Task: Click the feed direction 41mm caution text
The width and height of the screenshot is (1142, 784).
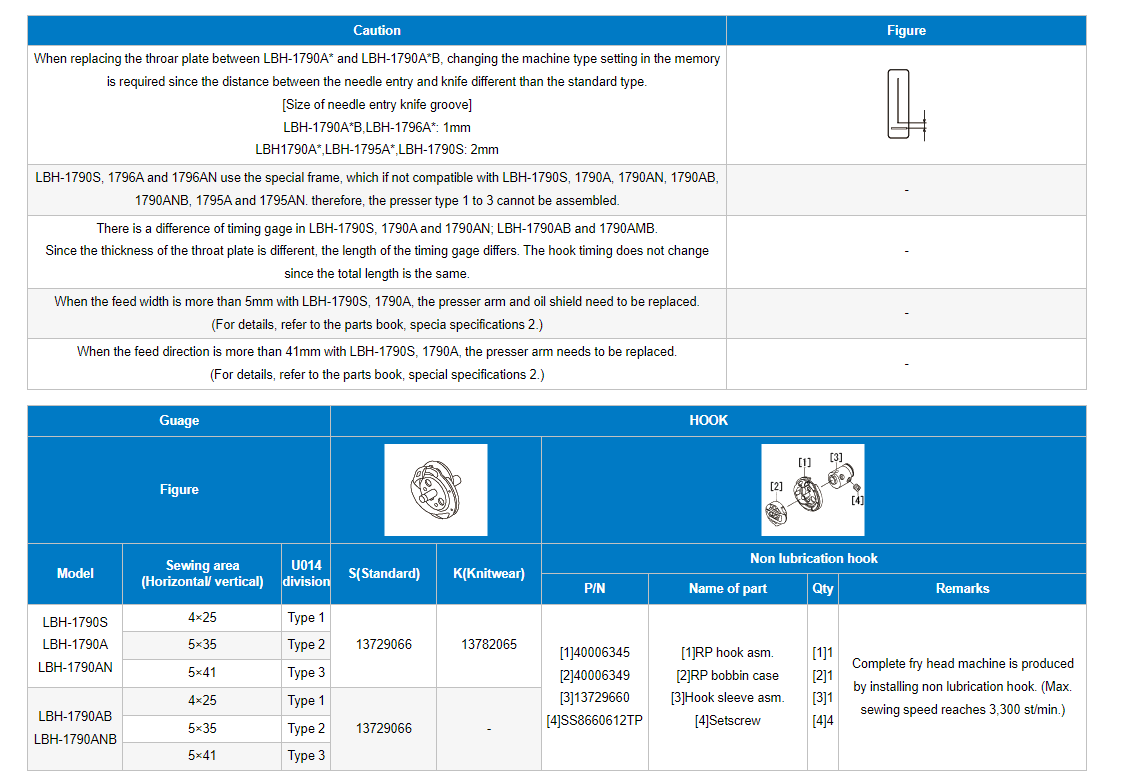Action: [x=377, y=363]
